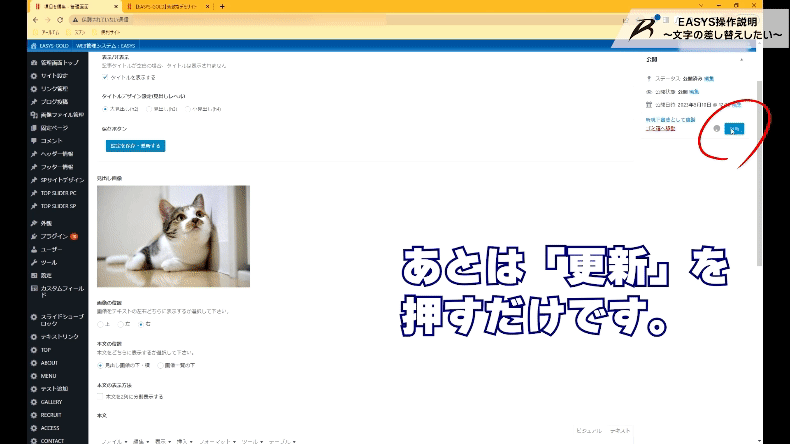Switch to the ビジュアル editor tab
The height and width of the screenshot is (444, 790).
589,431
